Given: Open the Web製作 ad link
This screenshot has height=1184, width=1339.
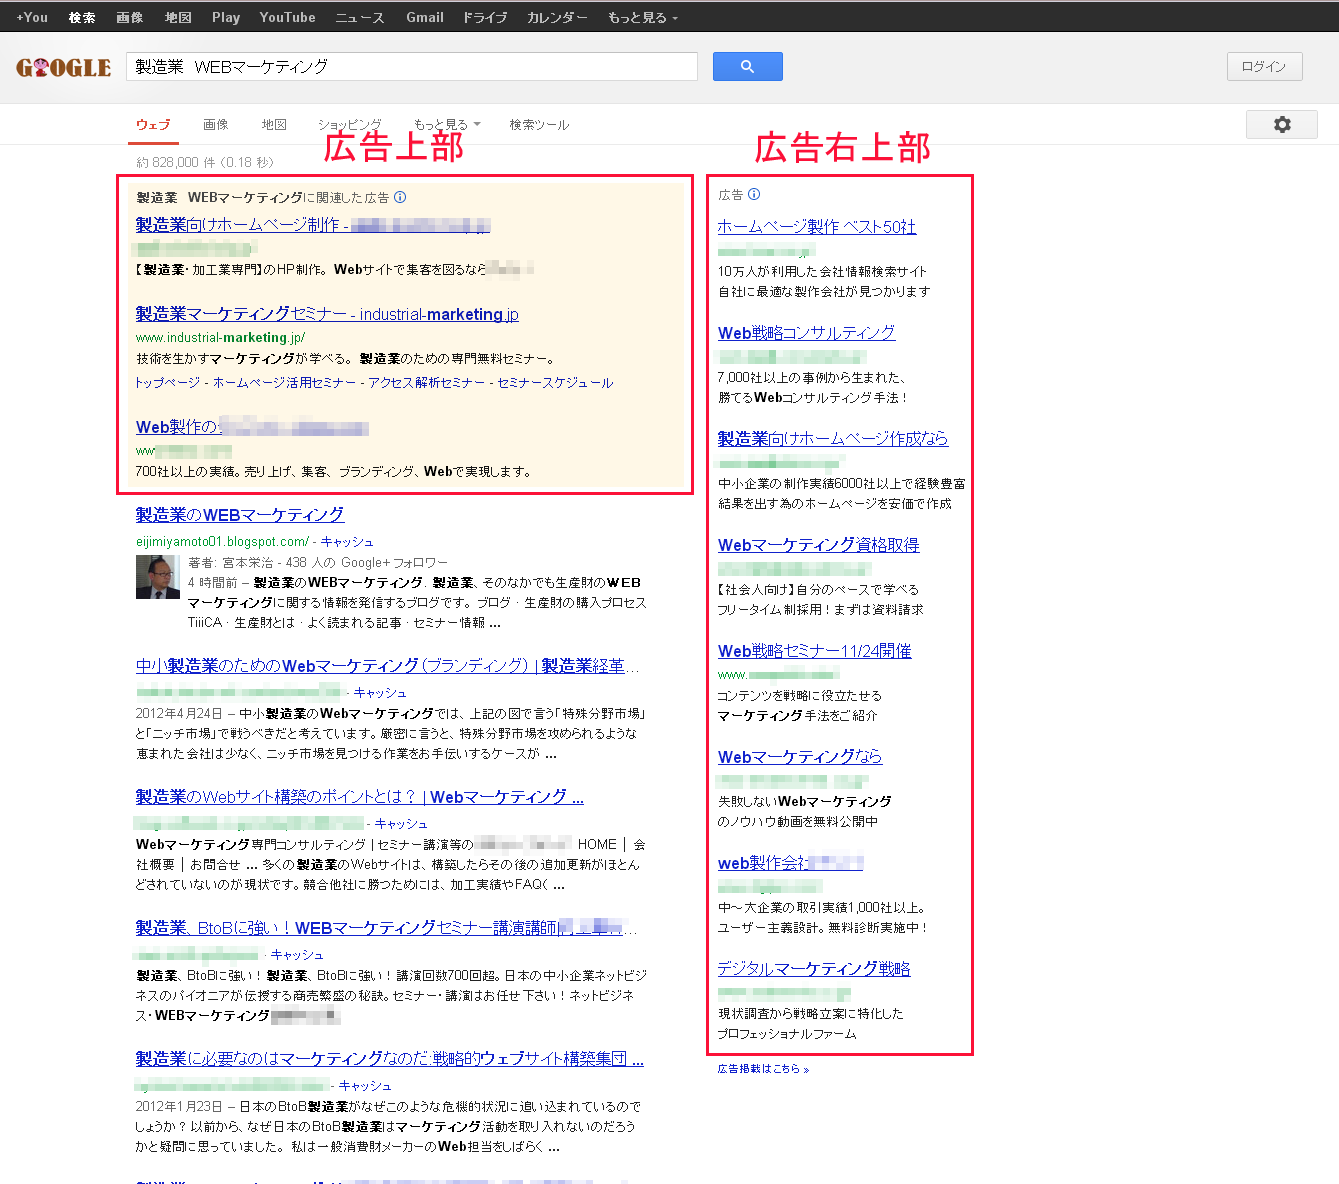Looking at the screenshot, I should tap(252, 427).
